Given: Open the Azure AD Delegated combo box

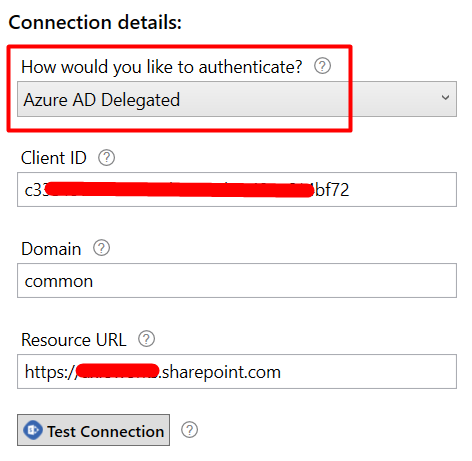Looking at the screenshot, I should (237, 99).
